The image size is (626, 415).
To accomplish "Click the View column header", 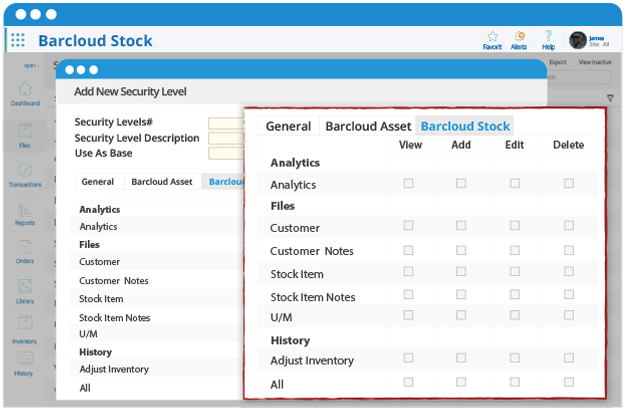I will [x=410, y=145].
